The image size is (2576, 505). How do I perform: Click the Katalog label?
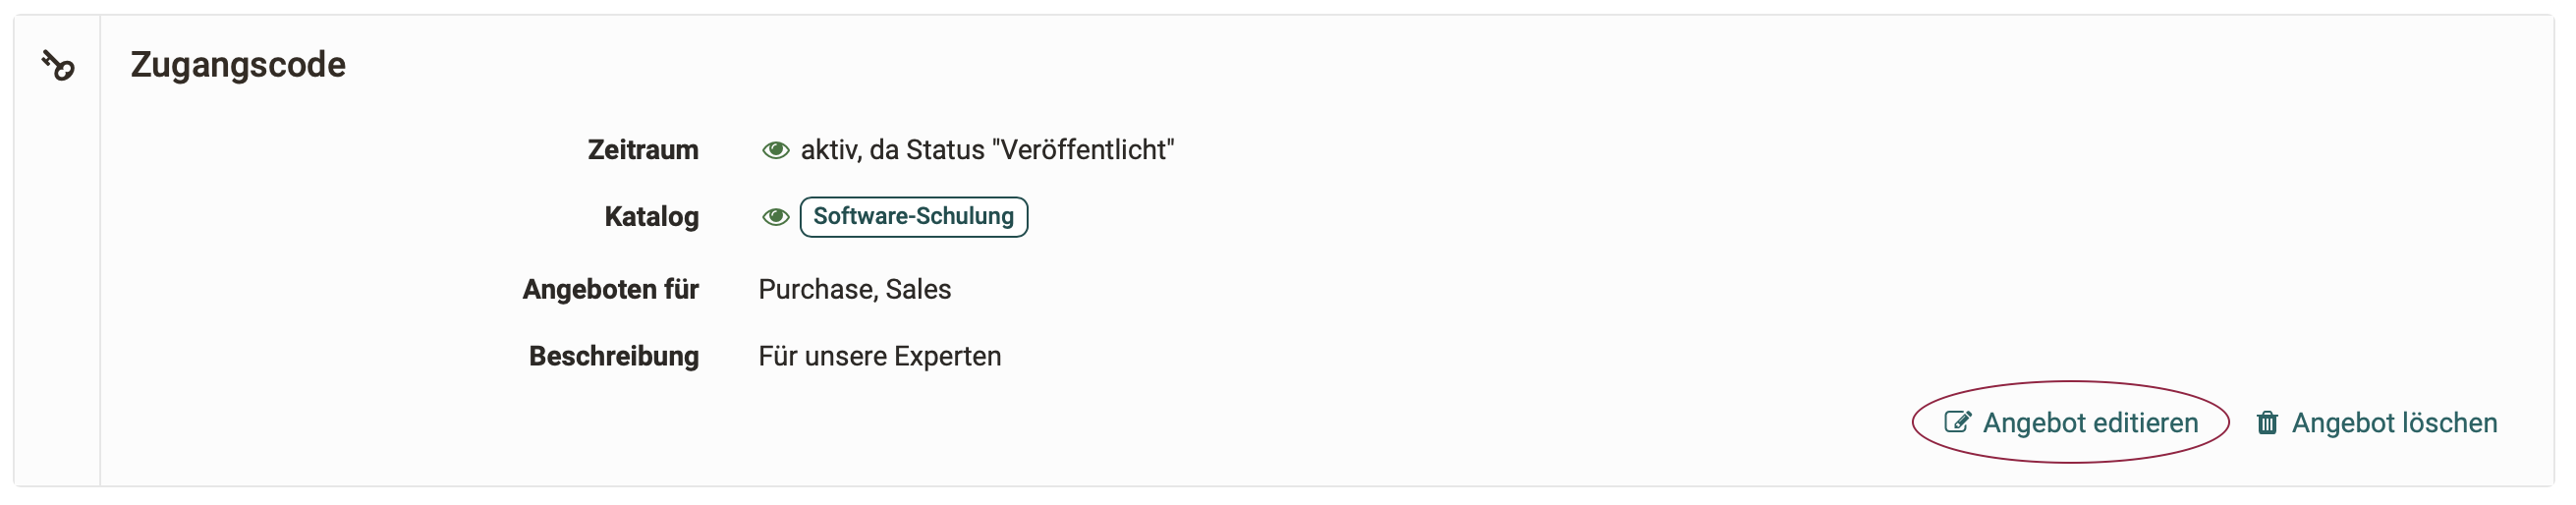click(x=651, y=217)
